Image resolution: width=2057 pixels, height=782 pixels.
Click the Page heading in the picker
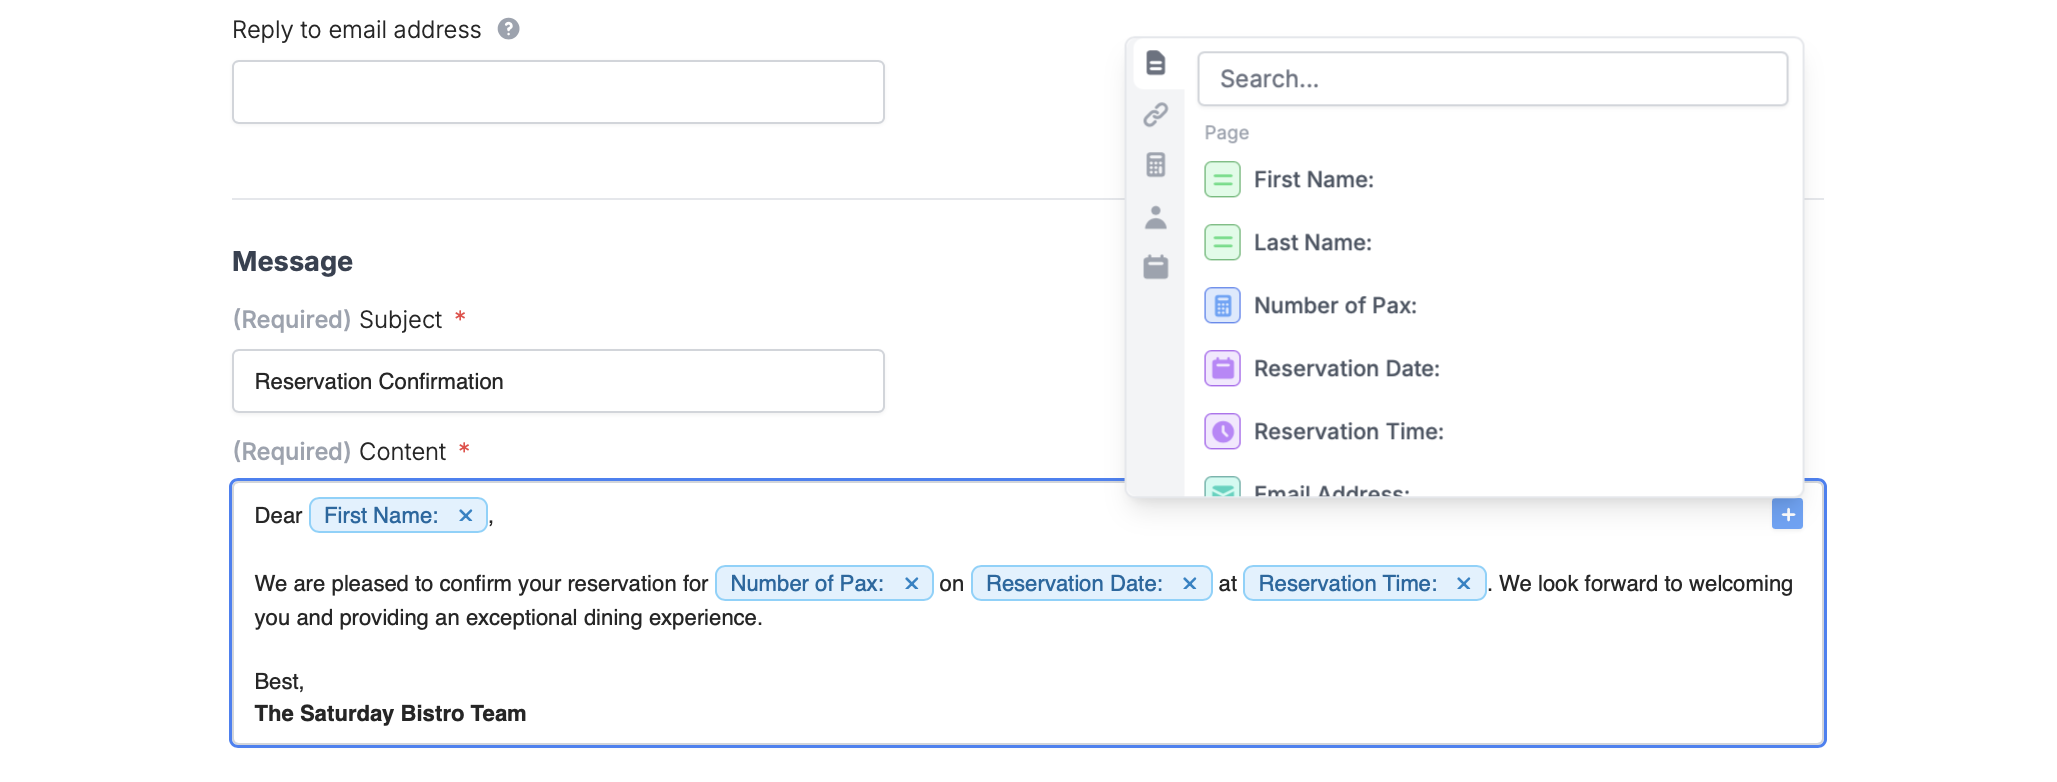click(x=1226, y=133)
